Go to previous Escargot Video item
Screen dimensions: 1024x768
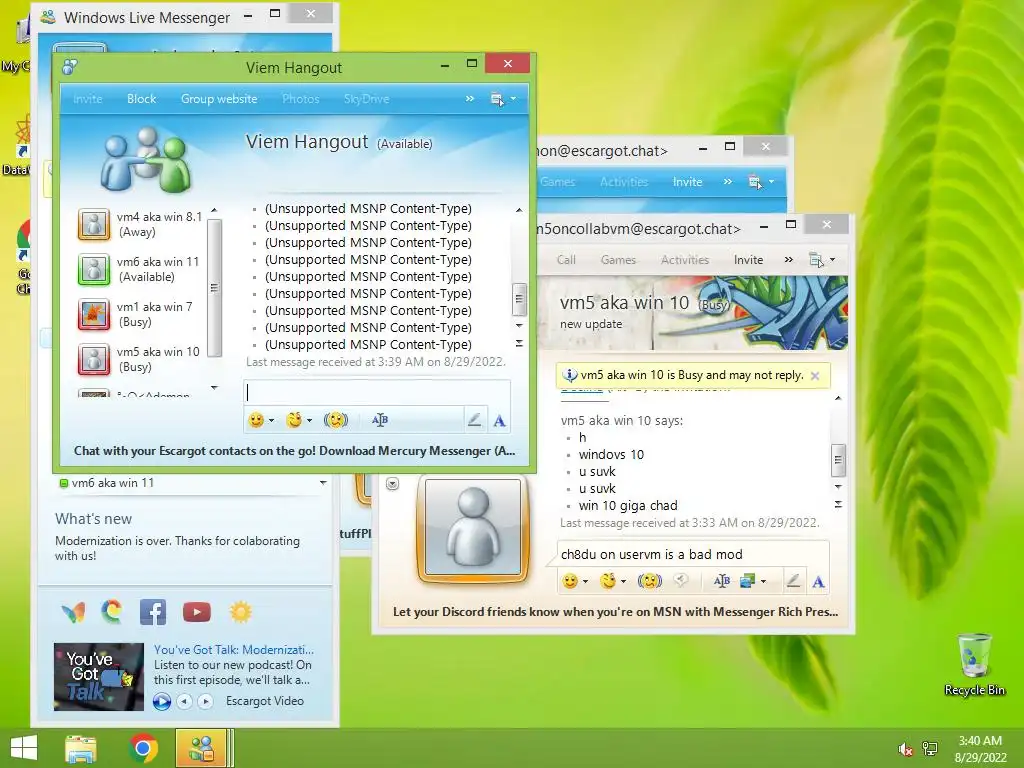(185, 701)
